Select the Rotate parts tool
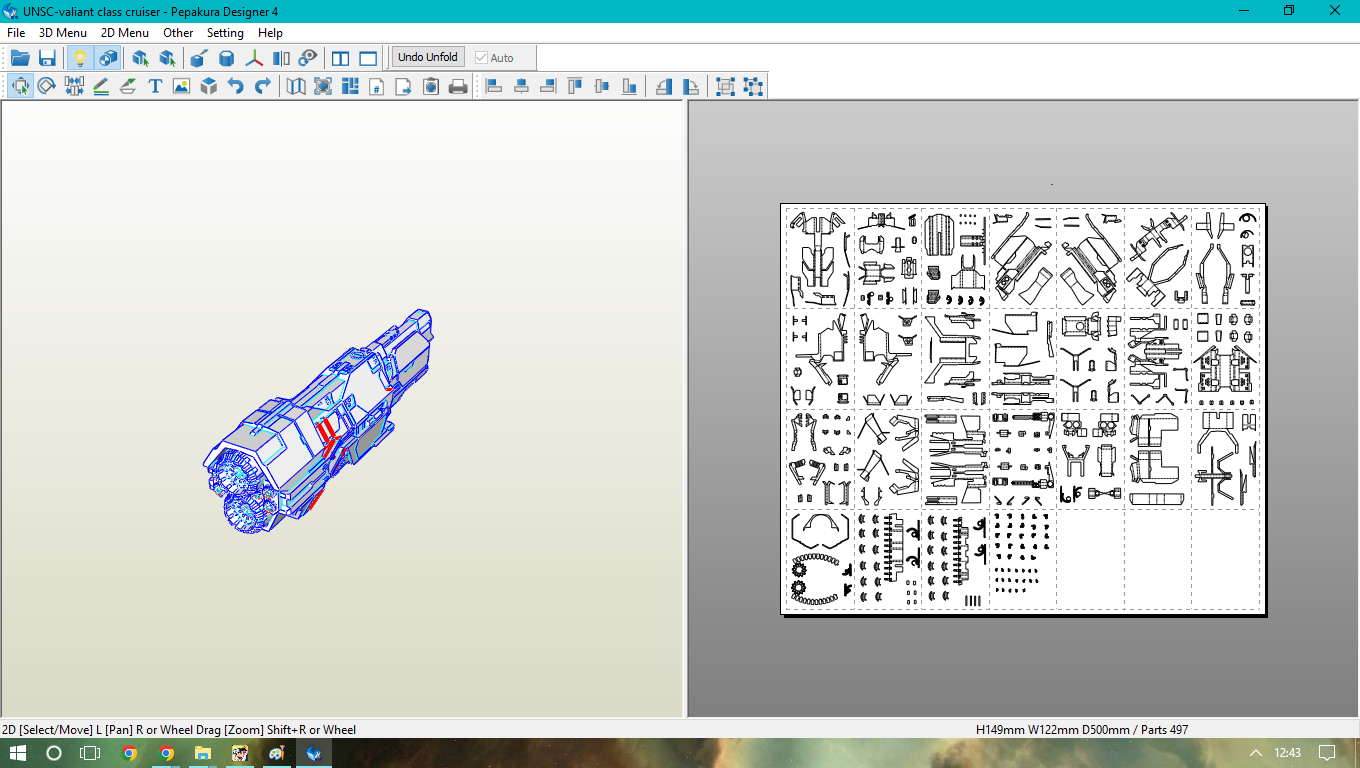The image size is (1360, 768). point(47,86)
